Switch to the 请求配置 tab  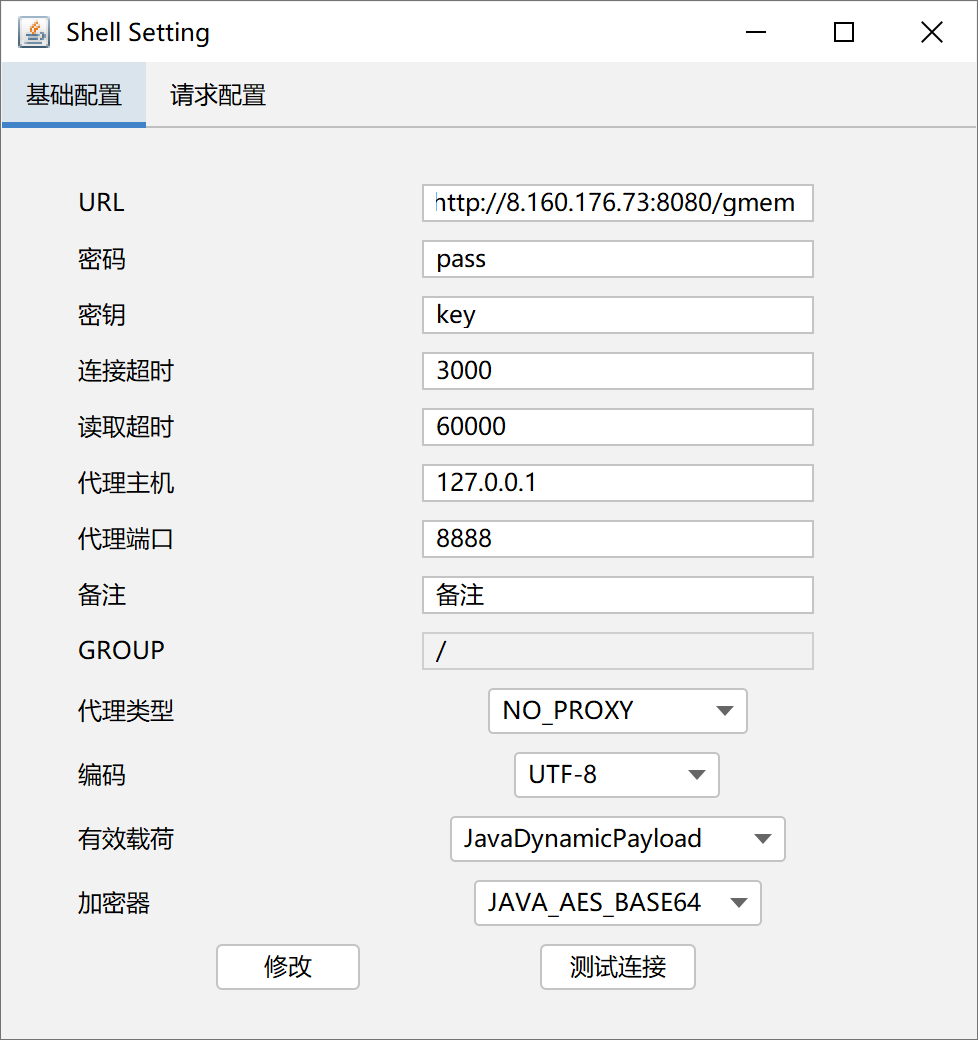pos(218,96)
